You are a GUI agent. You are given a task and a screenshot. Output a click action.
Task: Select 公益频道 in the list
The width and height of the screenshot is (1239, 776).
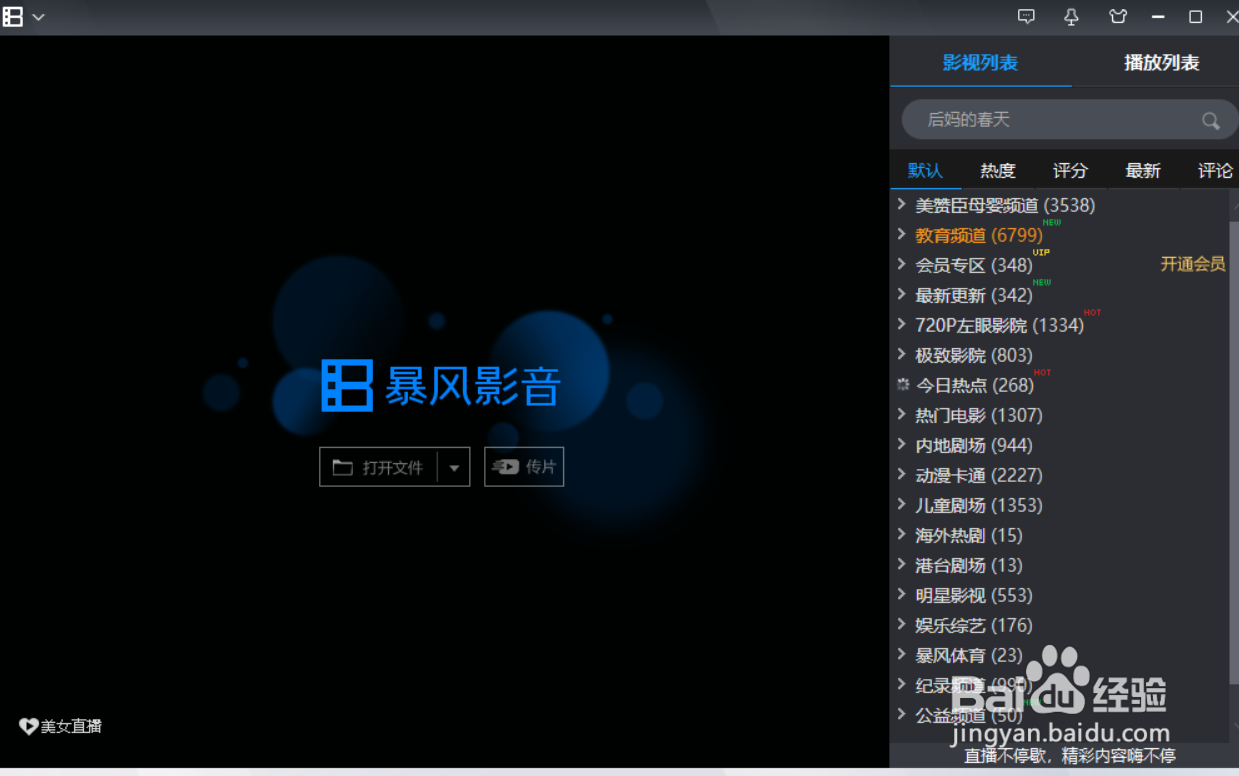click(x=969, y=715)
